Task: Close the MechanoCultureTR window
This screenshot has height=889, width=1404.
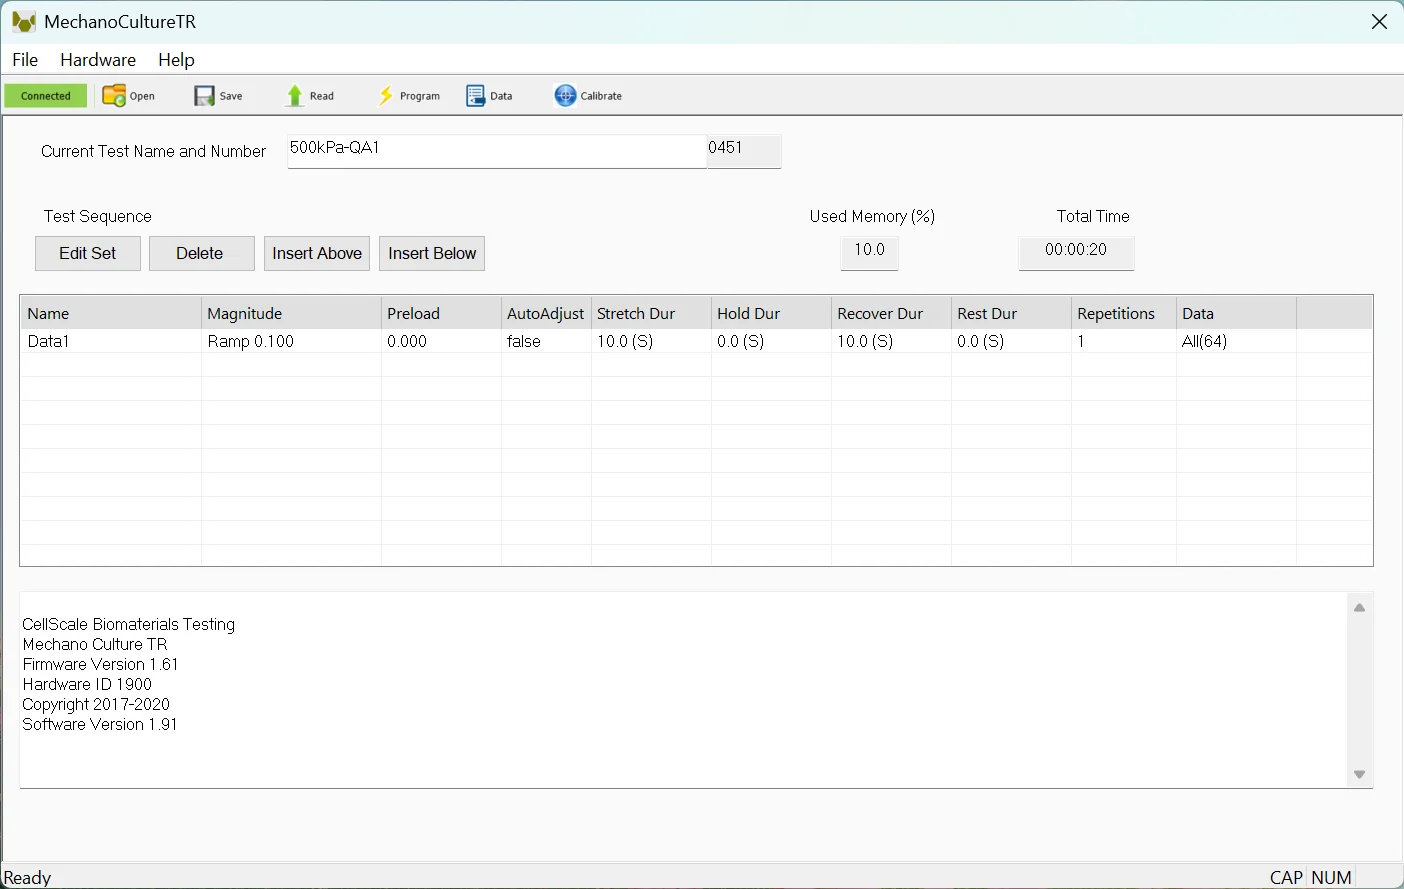Action: [1379, 22]
